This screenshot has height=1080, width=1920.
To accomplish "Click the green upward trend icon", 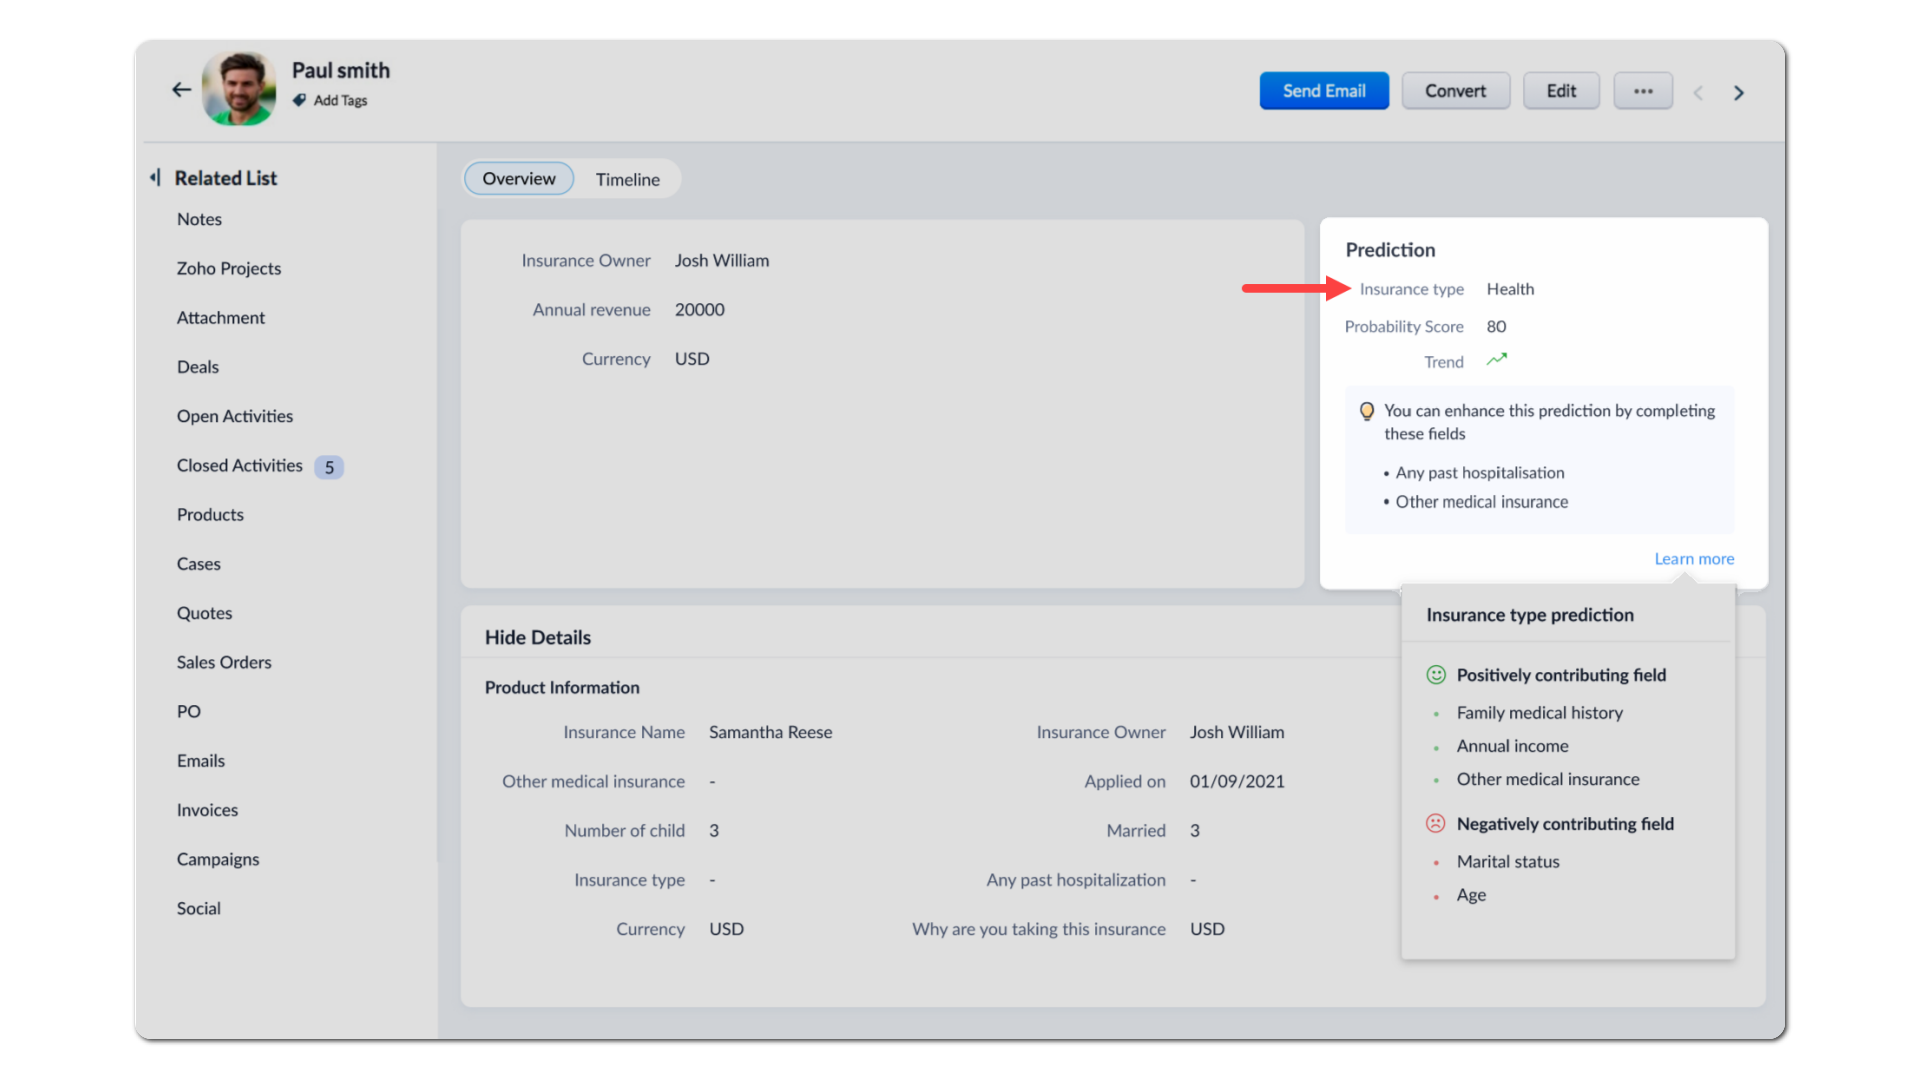I will tap(1496, 360).
